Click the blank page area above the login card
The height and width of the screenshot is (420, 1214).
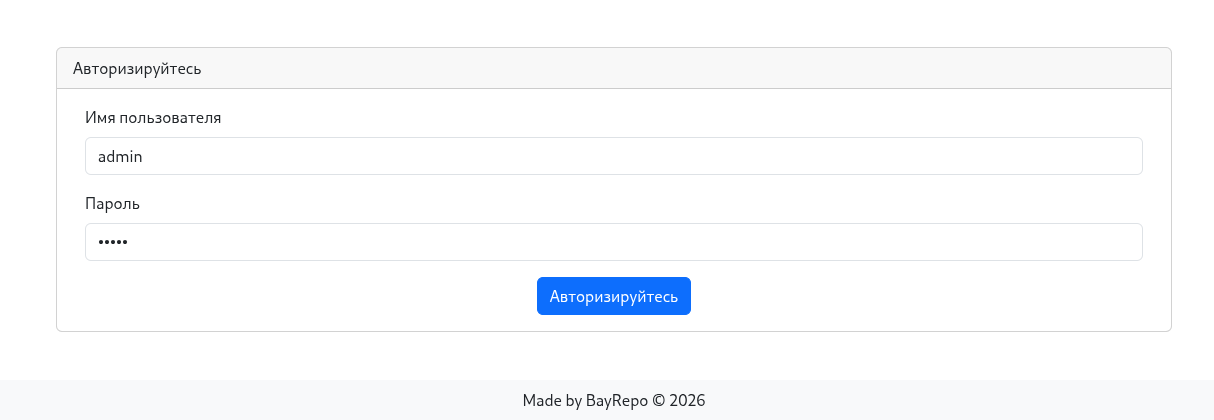click(x=600, y=22)
